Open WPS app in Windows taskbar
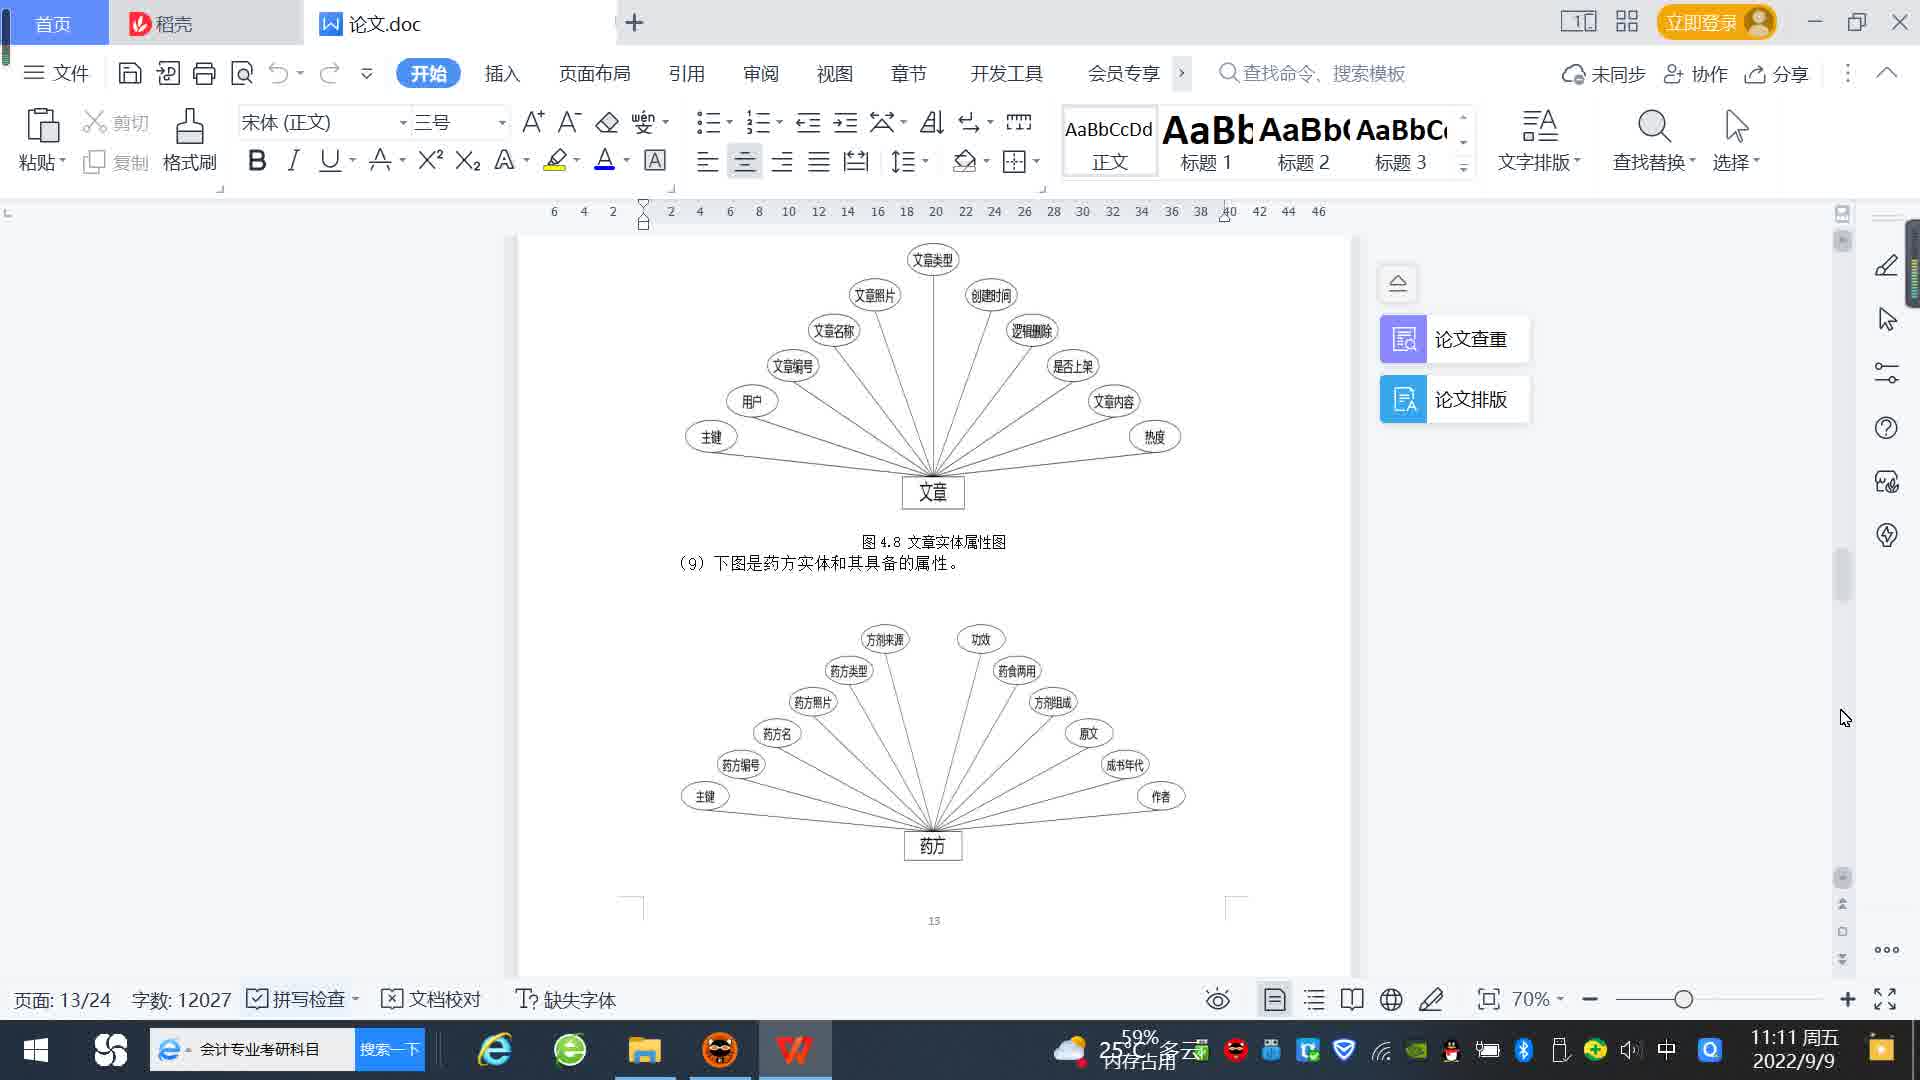The width and height of the screenshot is (1920, 1080). (x=794, y=1049)
